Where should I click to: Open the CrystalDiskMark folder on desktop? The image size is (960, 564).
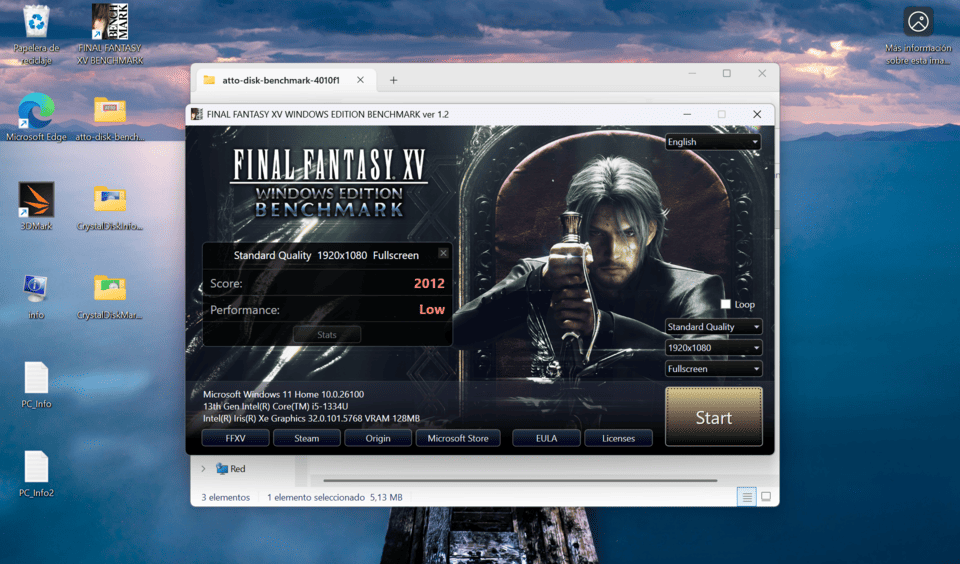click(110, 288)
